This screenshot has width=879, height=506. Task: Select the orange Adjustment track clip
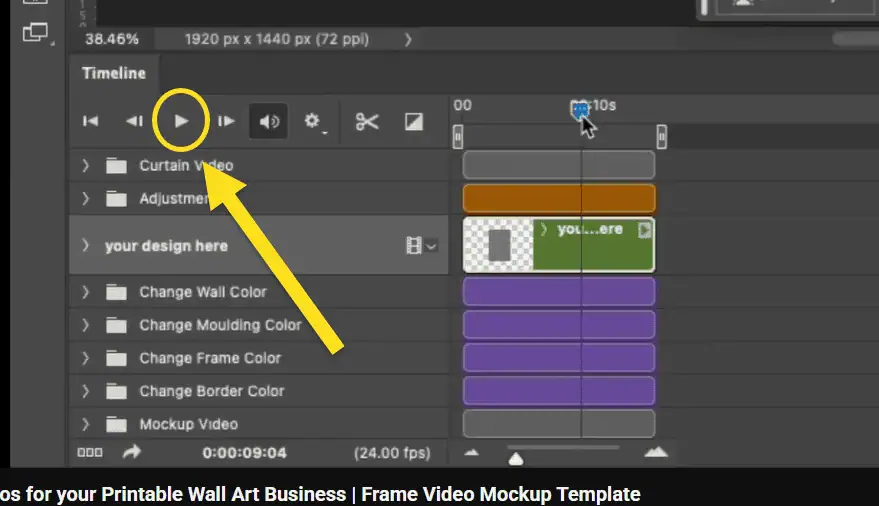(x=558, y=198)
